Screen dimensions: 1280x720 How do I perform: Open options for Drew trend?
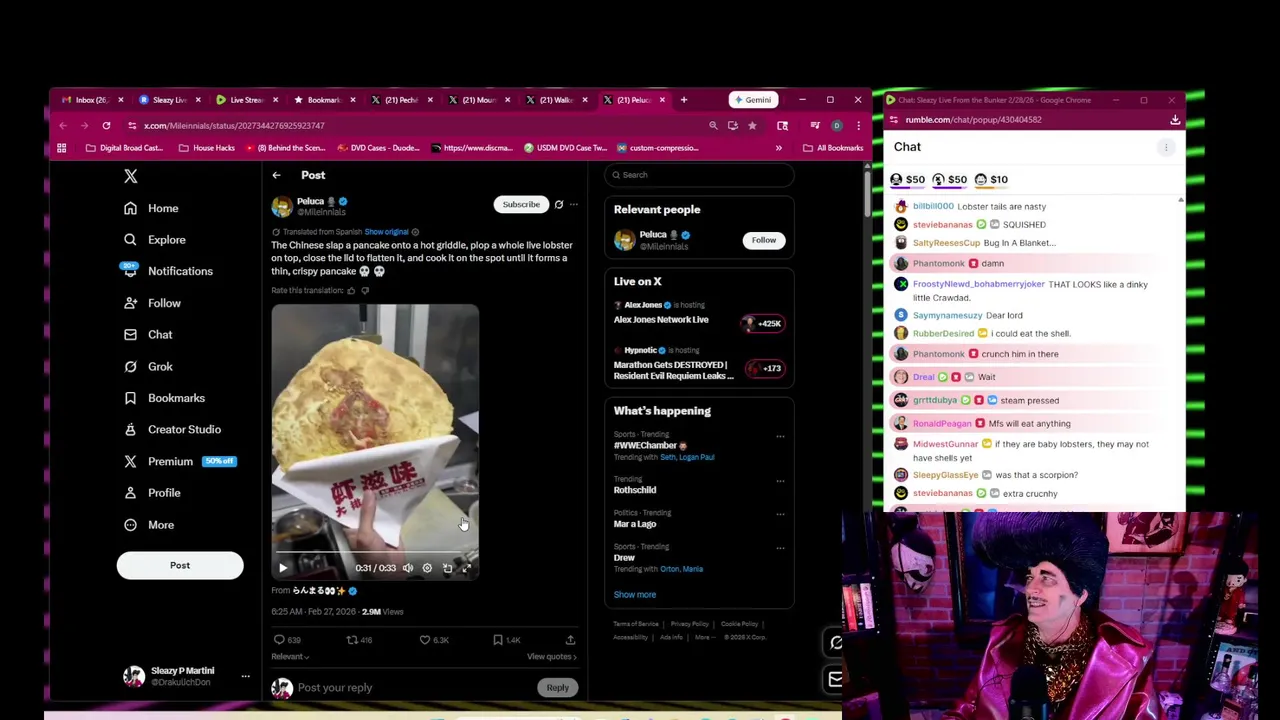(x=780, y=548)
